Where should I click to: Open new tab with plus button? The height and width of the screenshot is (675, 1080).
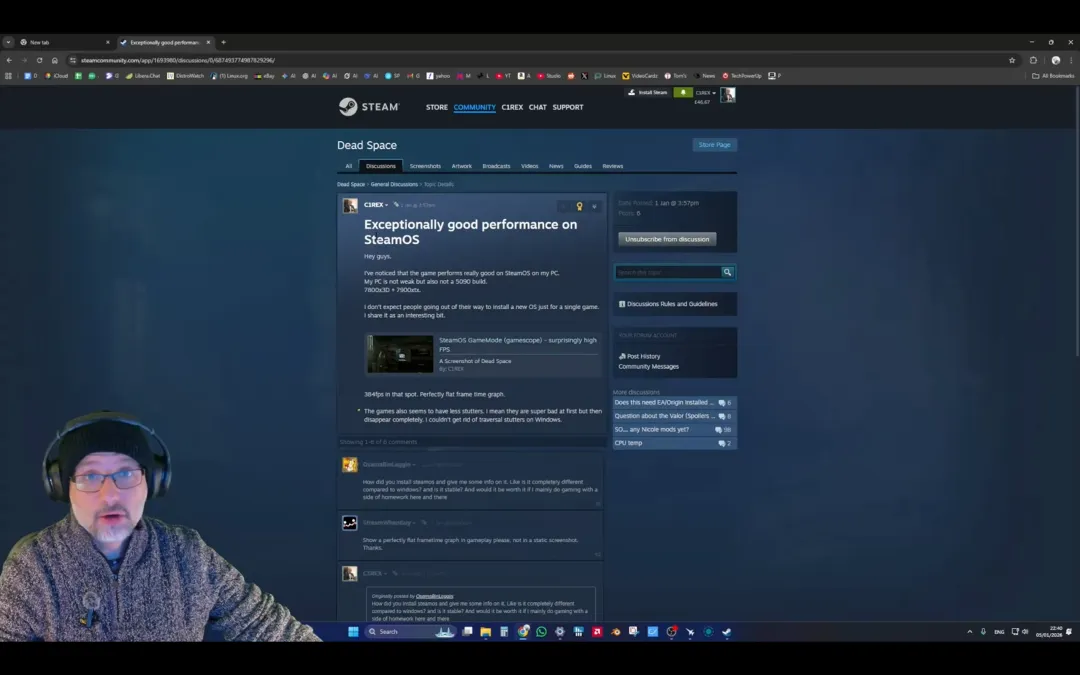(223, 42)
